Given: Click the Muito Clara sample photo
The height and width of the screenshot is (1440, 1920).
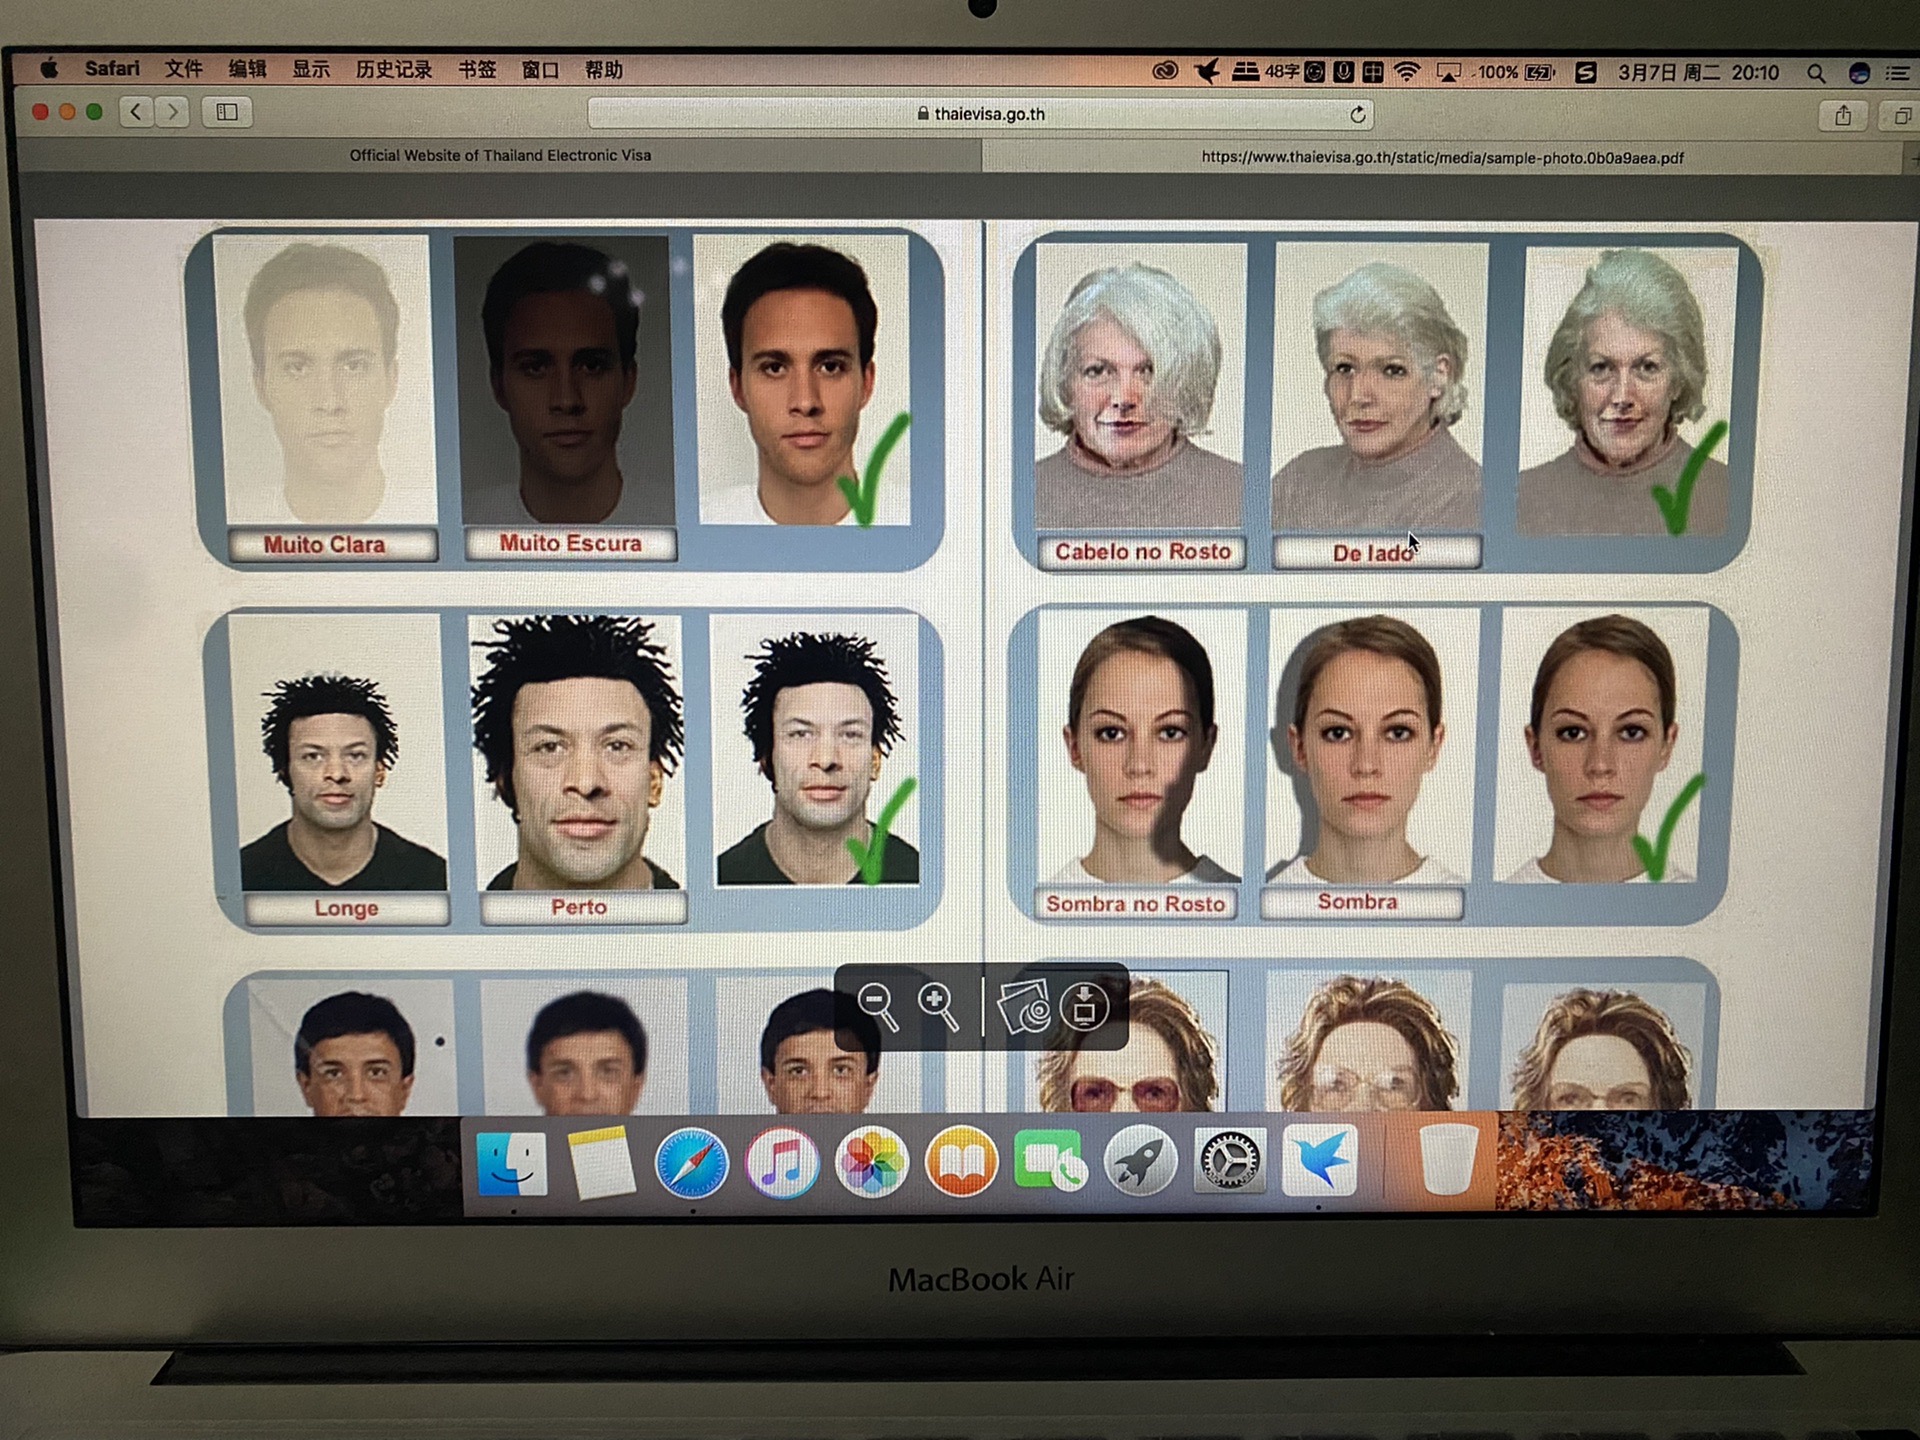Looking at the screenshot, I should click(x=326, y=378).
